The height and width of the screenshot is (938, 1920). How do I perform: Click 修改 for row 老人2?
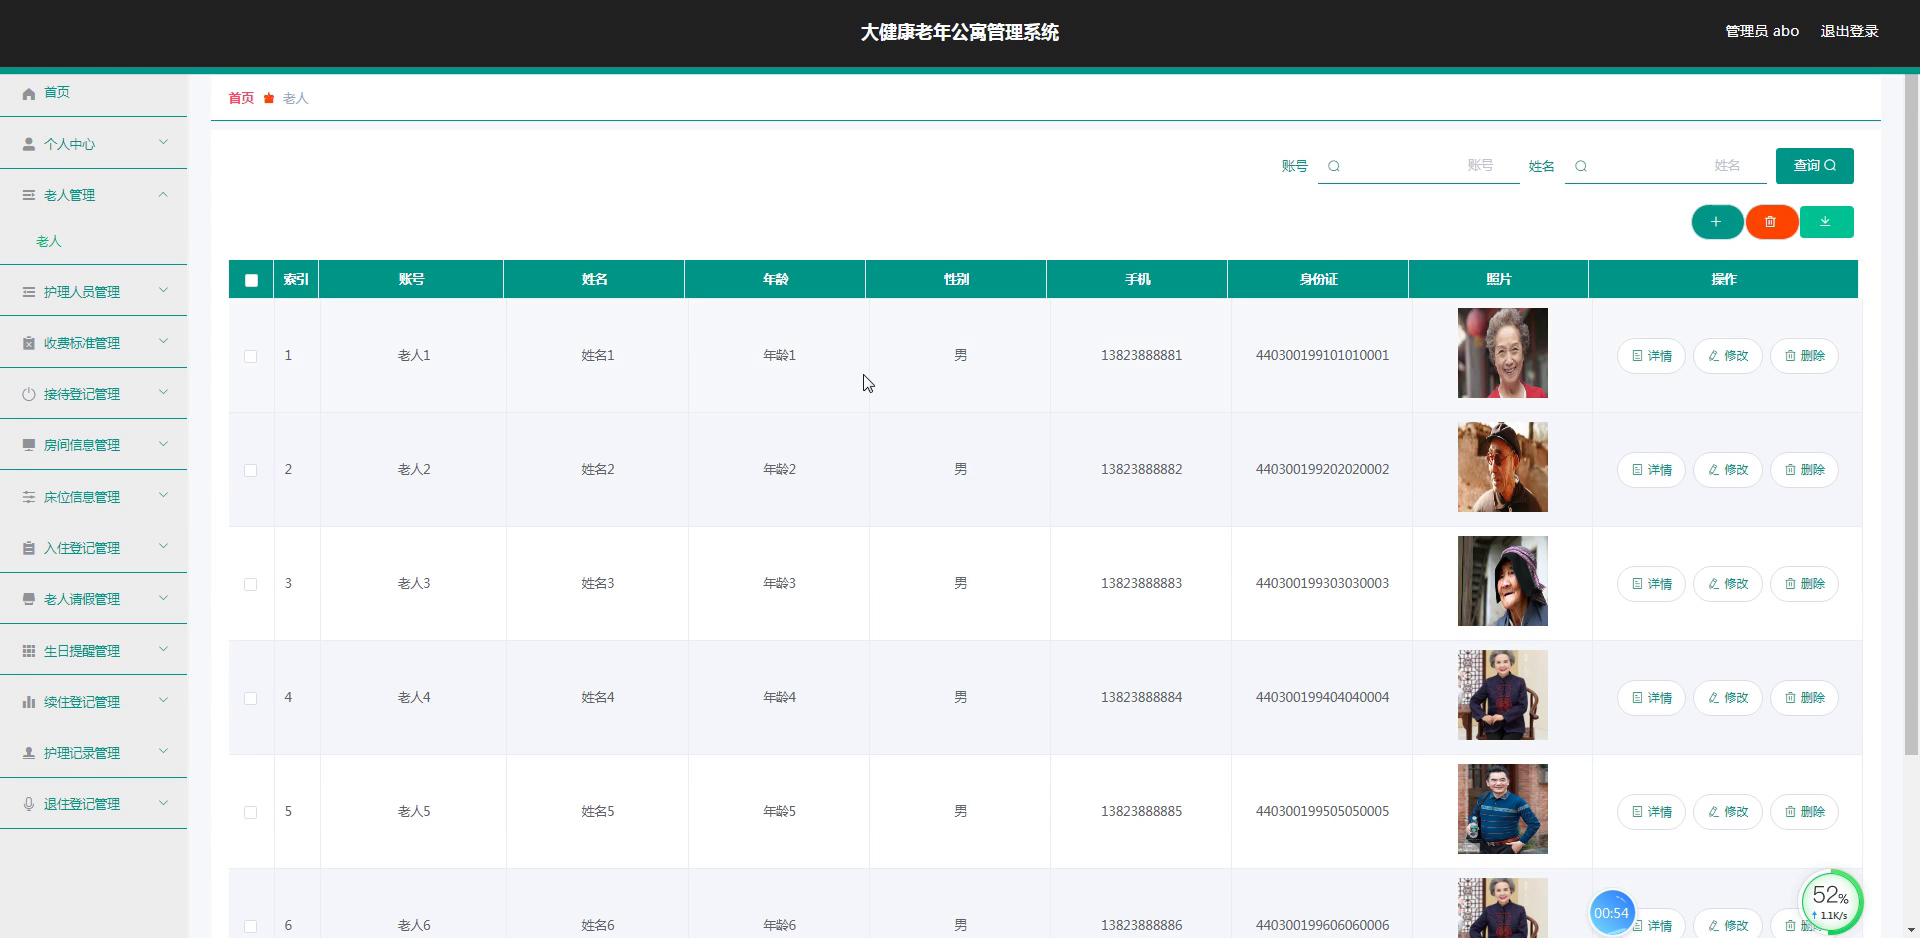tap(1728, 470)
